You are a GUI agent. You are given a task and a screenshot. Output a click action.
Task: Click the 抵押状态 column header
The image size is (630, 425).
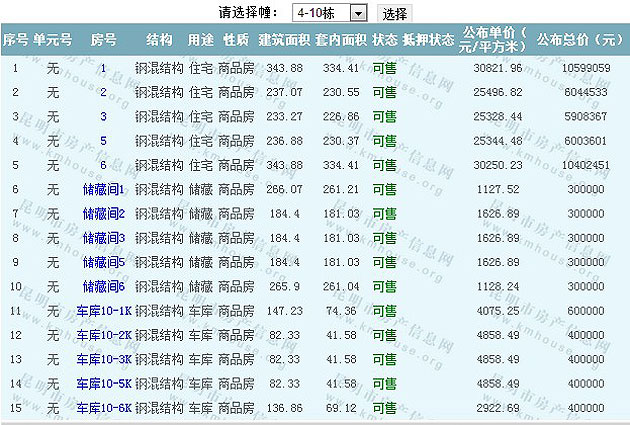[x=429, y=41]
